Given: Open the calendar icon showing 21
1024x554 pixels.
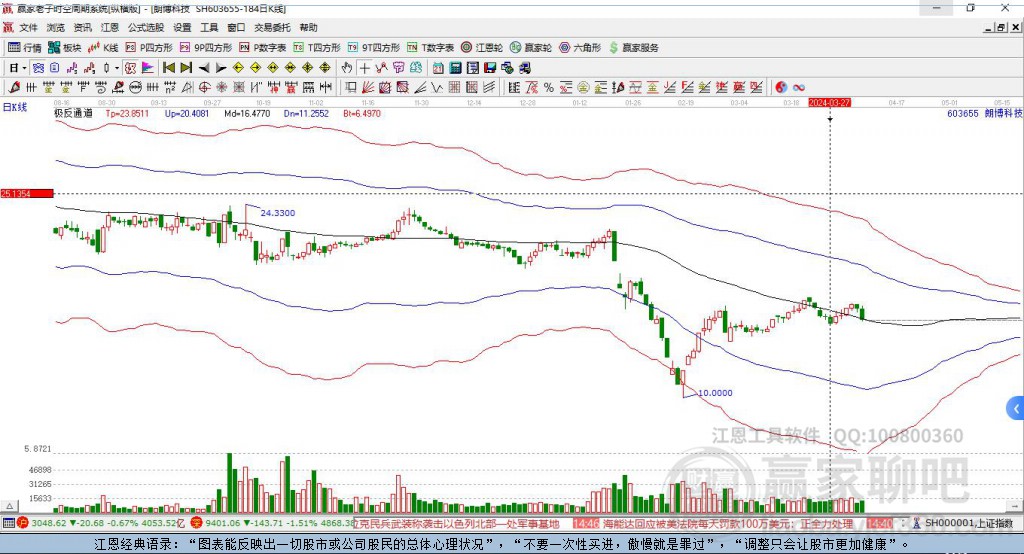Looking at the screenshot, I should click(438, 68).
